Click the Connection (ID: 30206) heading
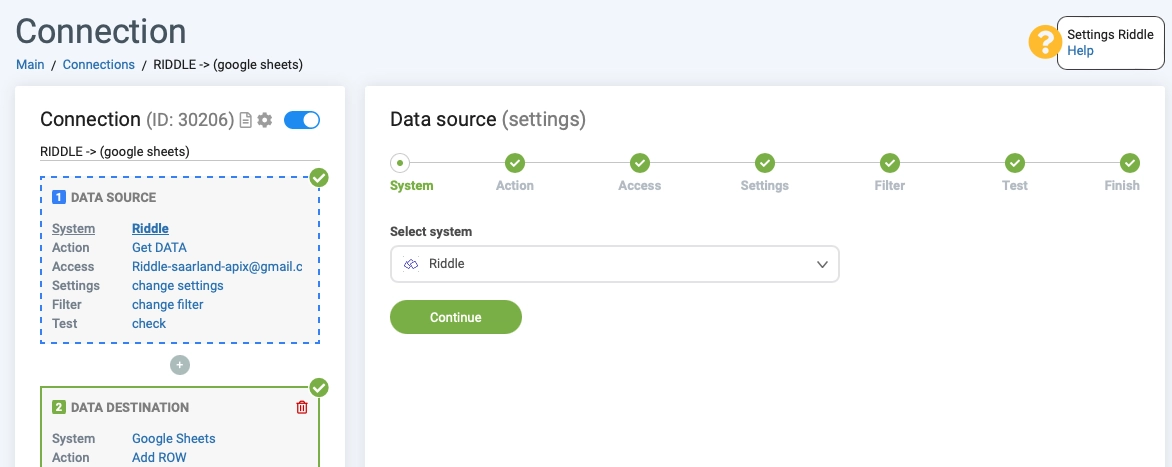The width and height of the screenshot is (1172, 467). click(138, 120)
